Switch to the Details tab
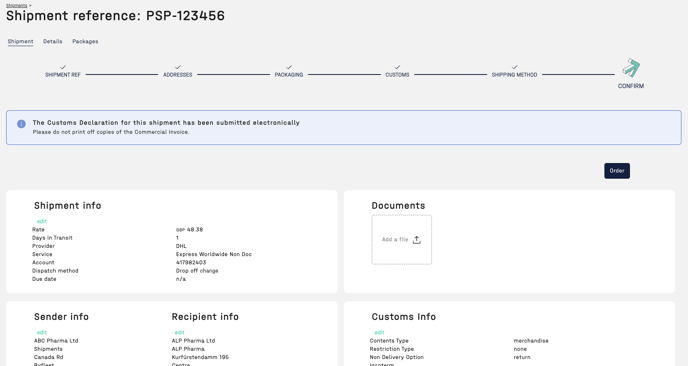Image resolution: width=688 pixels, height=366 pixels. 53,41
